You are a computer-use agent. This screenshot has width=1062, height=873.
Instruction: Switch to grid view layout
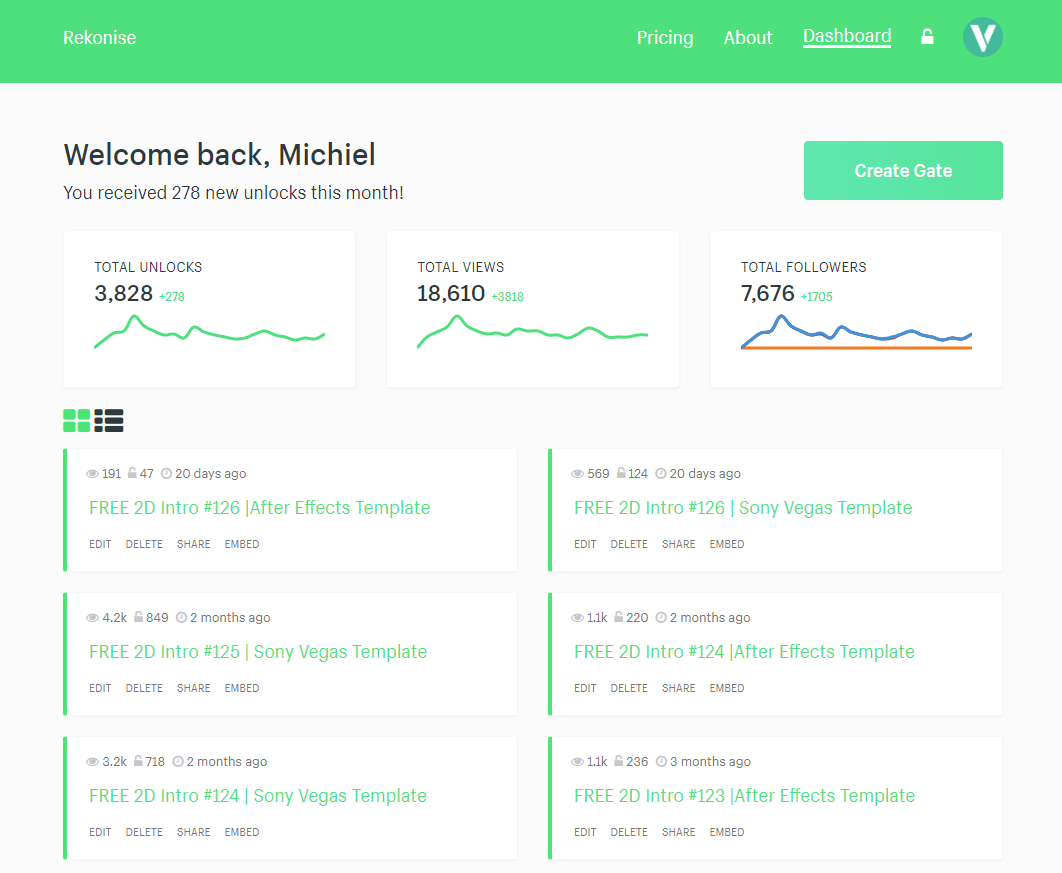point(77,421)
